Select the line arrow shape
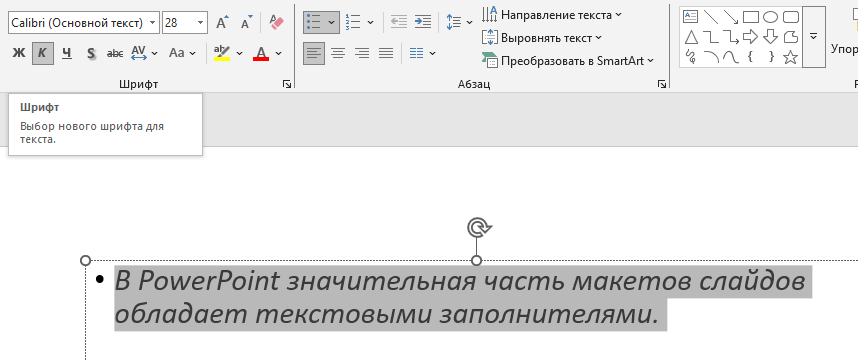Screen dimensions: 858x361 [731, 17]
